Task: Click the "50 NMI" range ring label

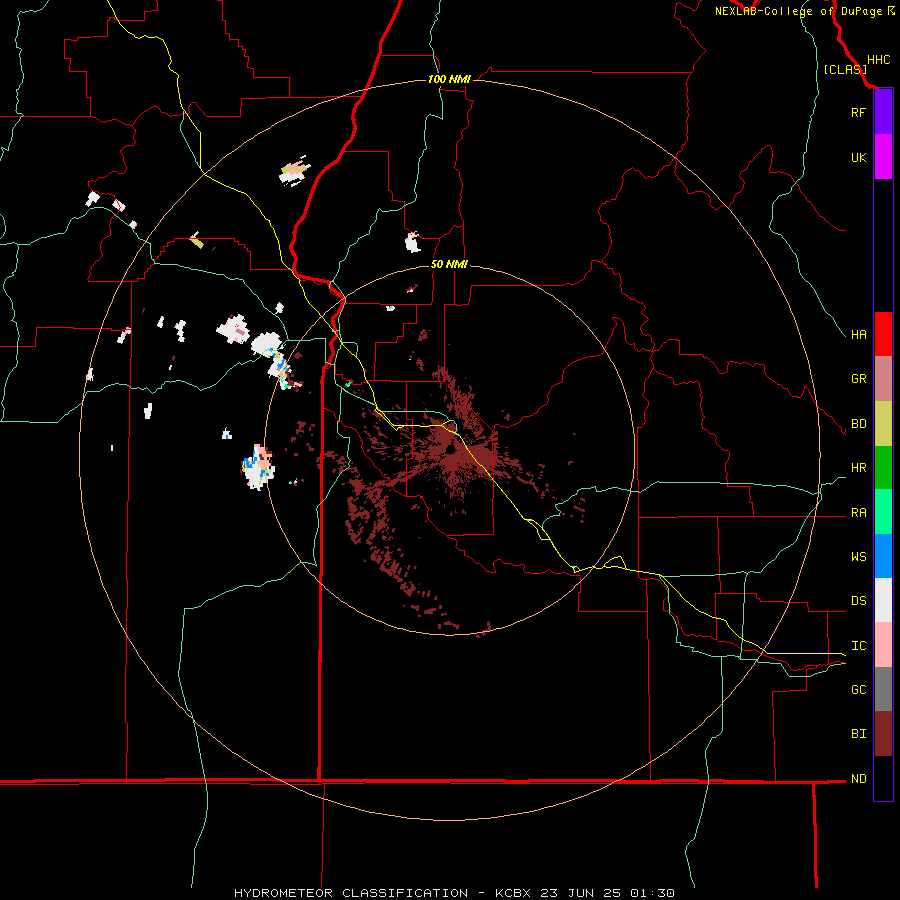Action: tap(449, 264)
